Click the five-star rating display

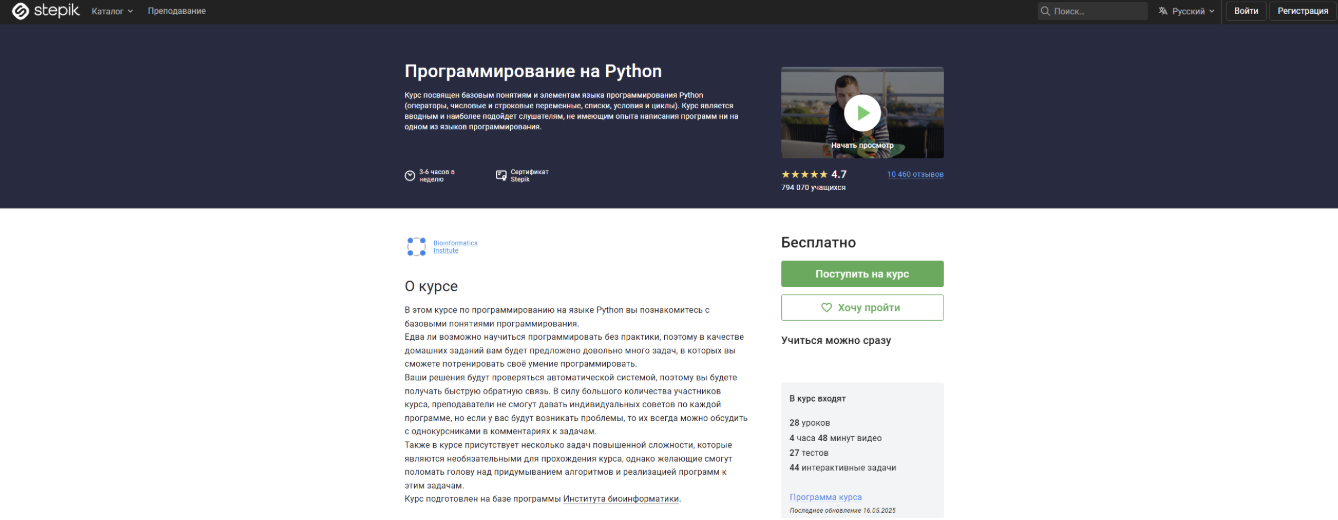coord(804,174)
